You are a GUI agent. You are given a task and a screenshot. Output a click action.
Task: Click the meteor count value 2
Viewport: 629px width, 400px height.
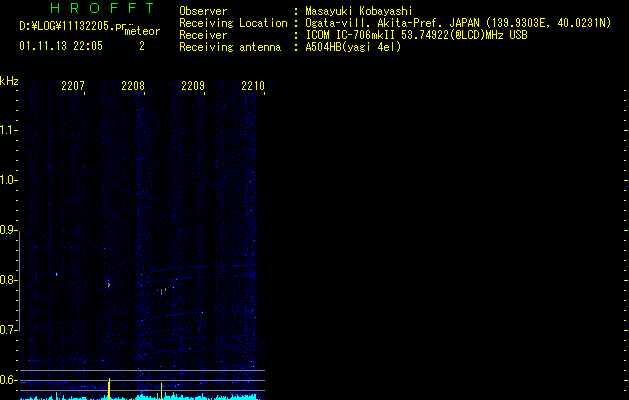[142, 46]
